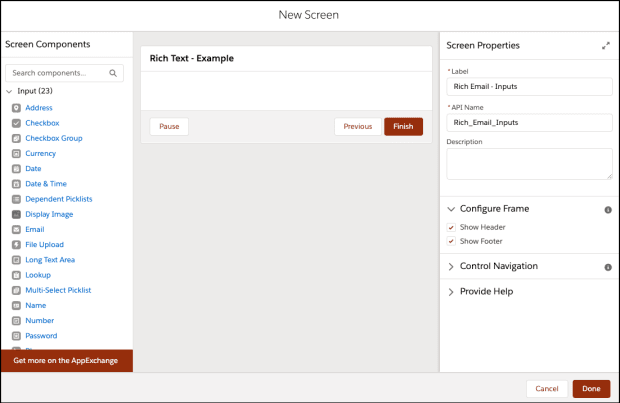This screenshot has height=403, width=620.
Task: Click the File Upload component icon
Action: click(16, 244)
